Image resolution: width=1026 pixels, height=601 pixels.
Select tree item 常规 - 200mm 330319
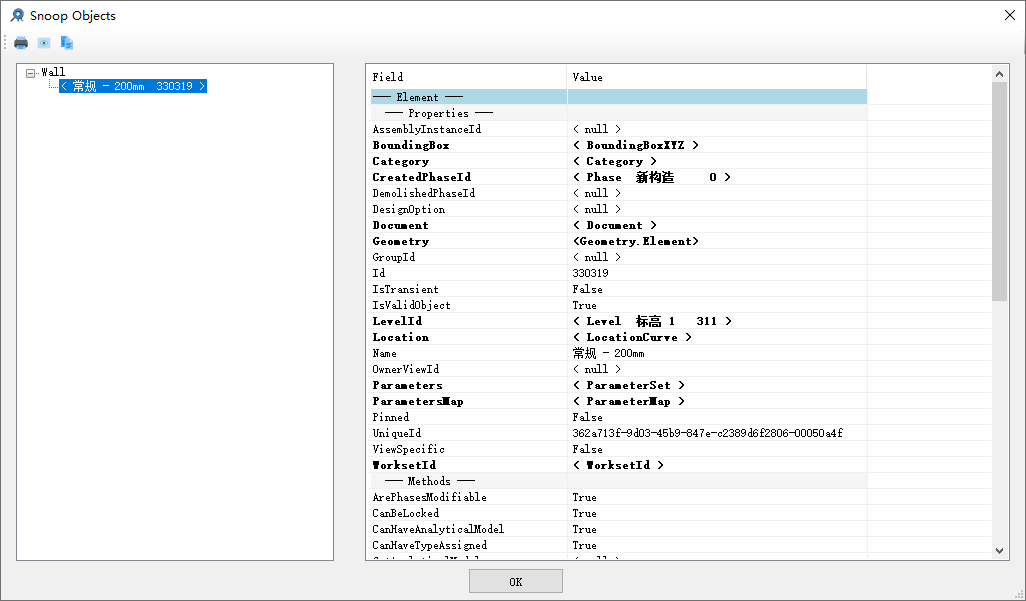pyautogui.click(x=133, y=86)
